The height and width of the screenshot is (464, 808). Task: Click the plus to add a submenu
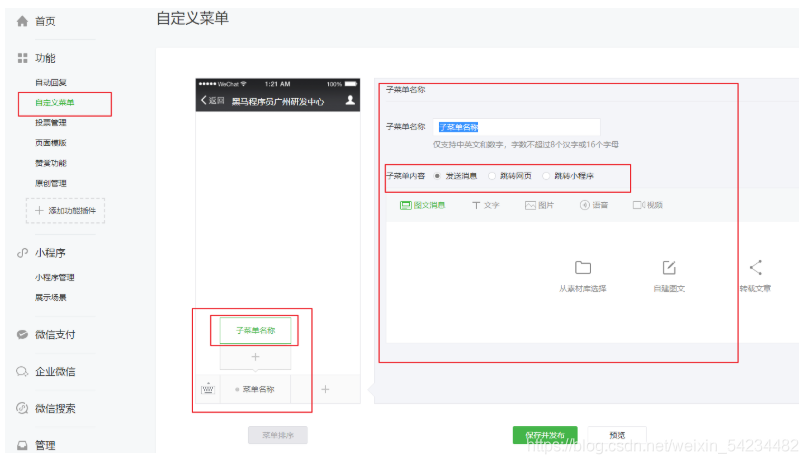[x=255, y=357]
